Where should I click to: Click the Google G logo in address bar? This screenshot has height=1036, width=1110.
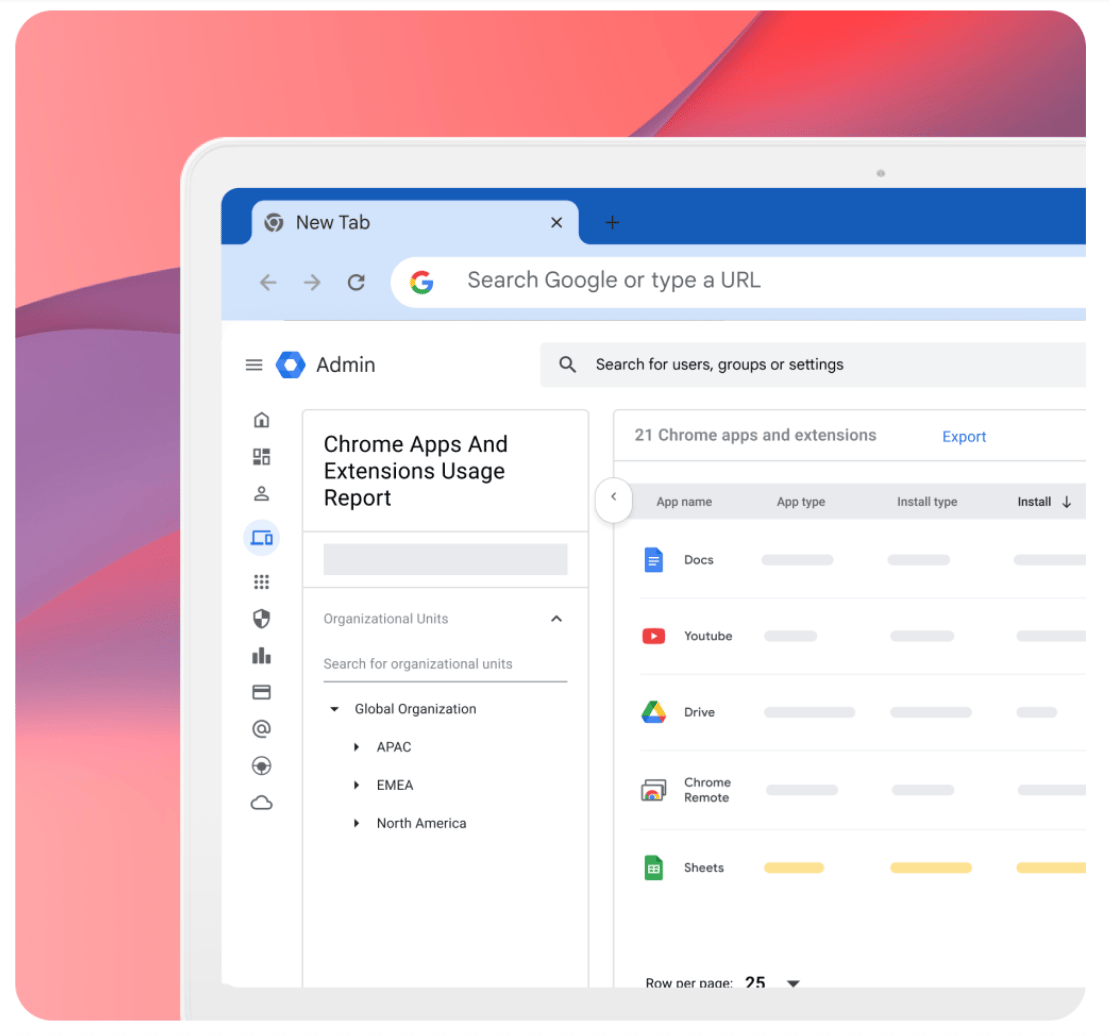pos(422,282)
